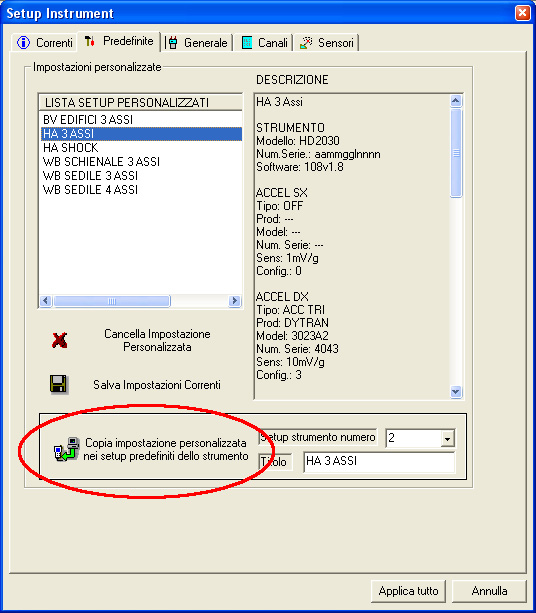Click Applica tutto button
The width and height of the screenshot is (536, 613).
(x=408, y=591)
